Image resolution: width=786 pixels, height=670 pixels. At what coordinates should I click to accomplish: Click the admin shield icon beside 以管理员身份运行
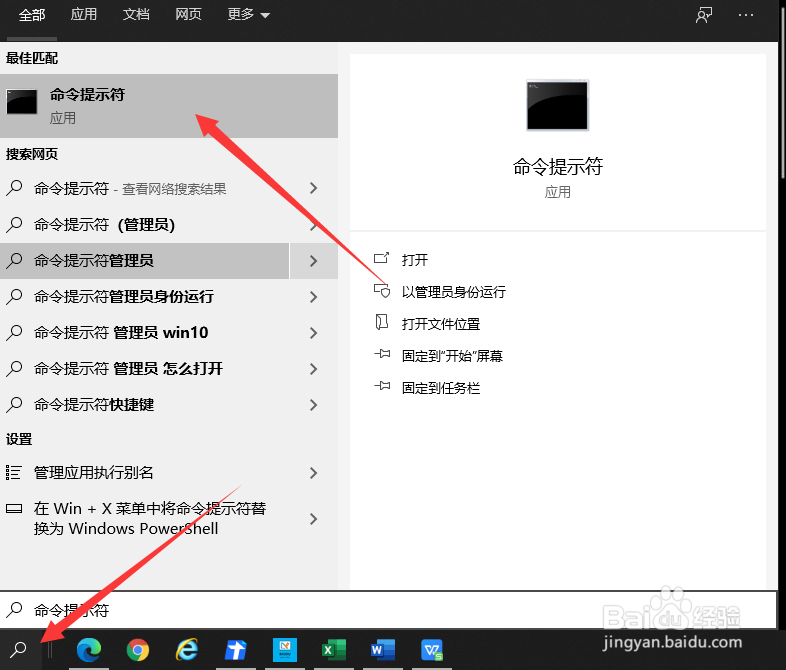point(381,291)
